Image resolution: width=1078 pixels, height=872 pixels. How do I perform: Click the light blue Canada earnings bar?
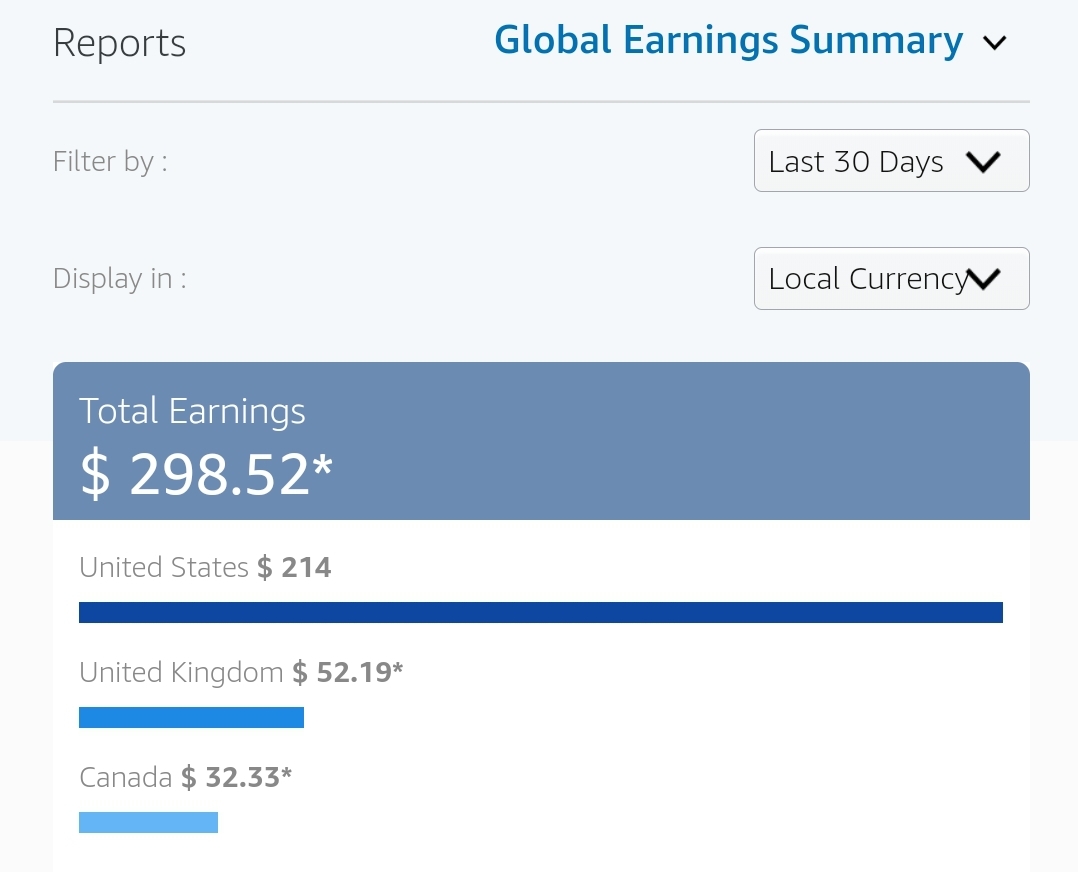(x=148, y=822)
